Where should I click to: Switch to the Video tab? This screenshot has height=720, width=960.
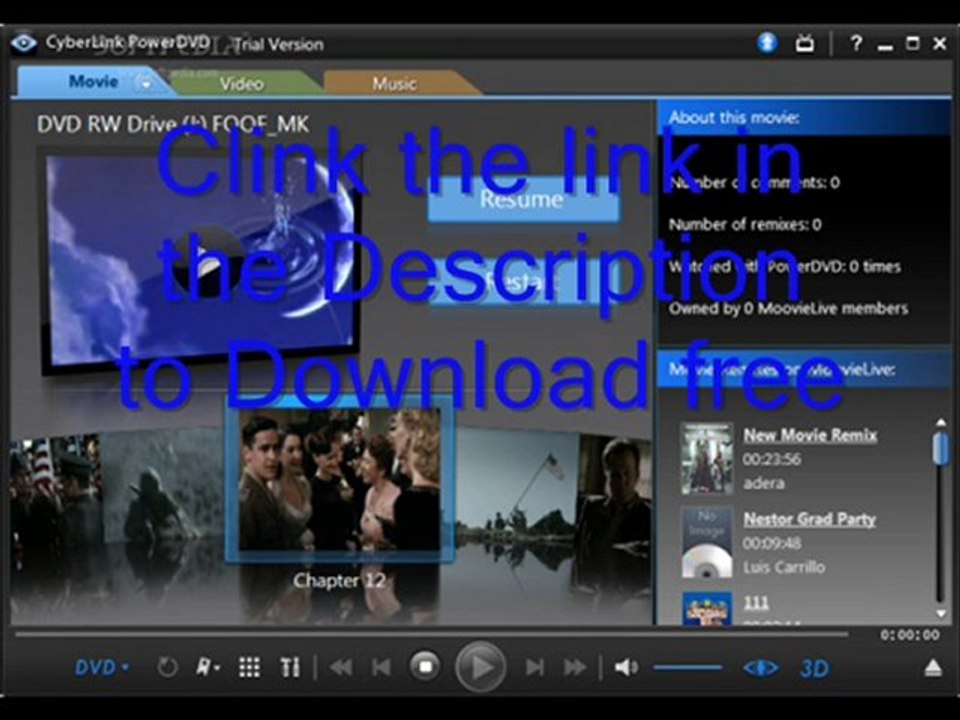click(242, 84)
